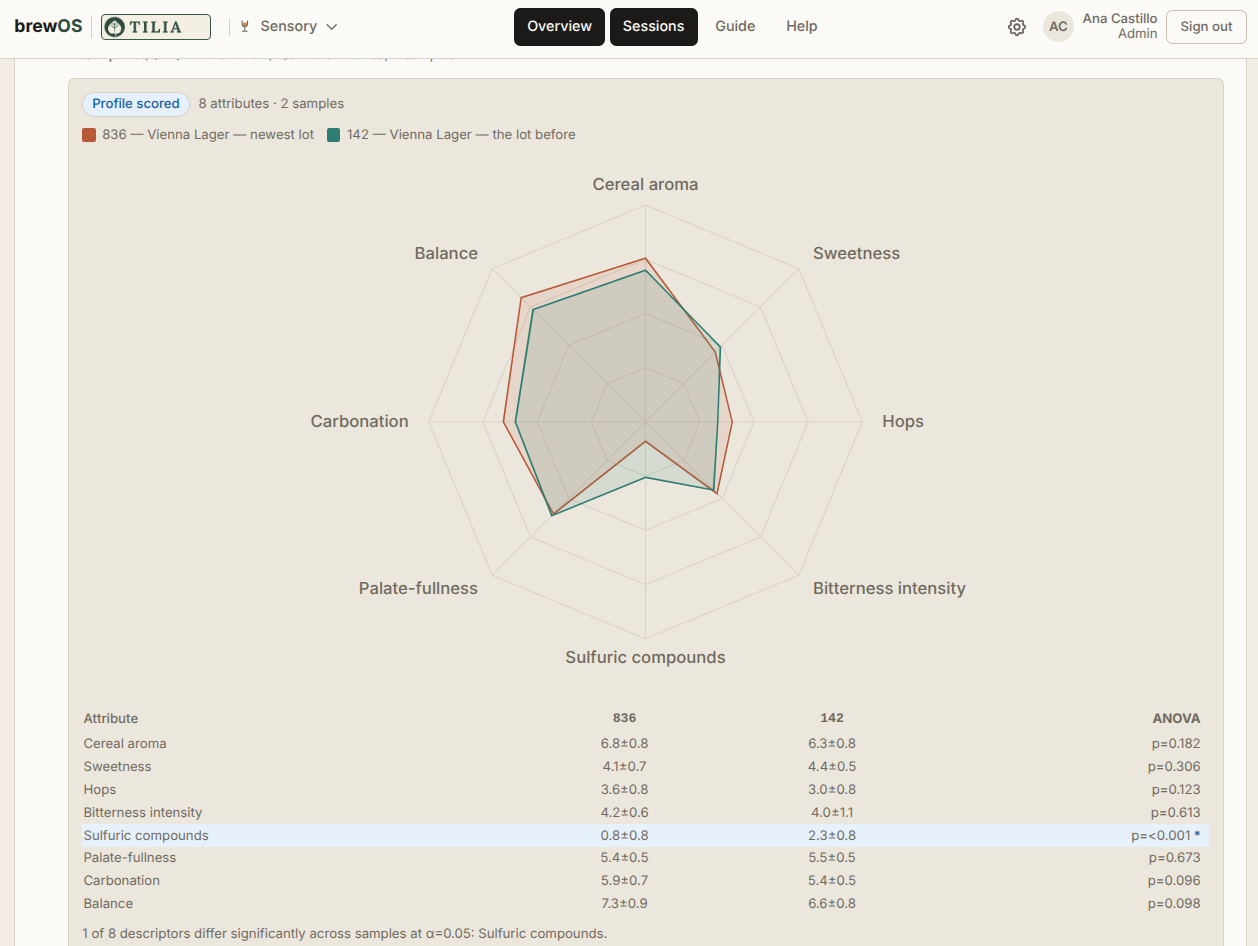Image resolution: width=1258 pixels, height=946 pixels.
Task: Toggle legend entry 836 Vienna Lager newest lot
Action: point(198,135)
